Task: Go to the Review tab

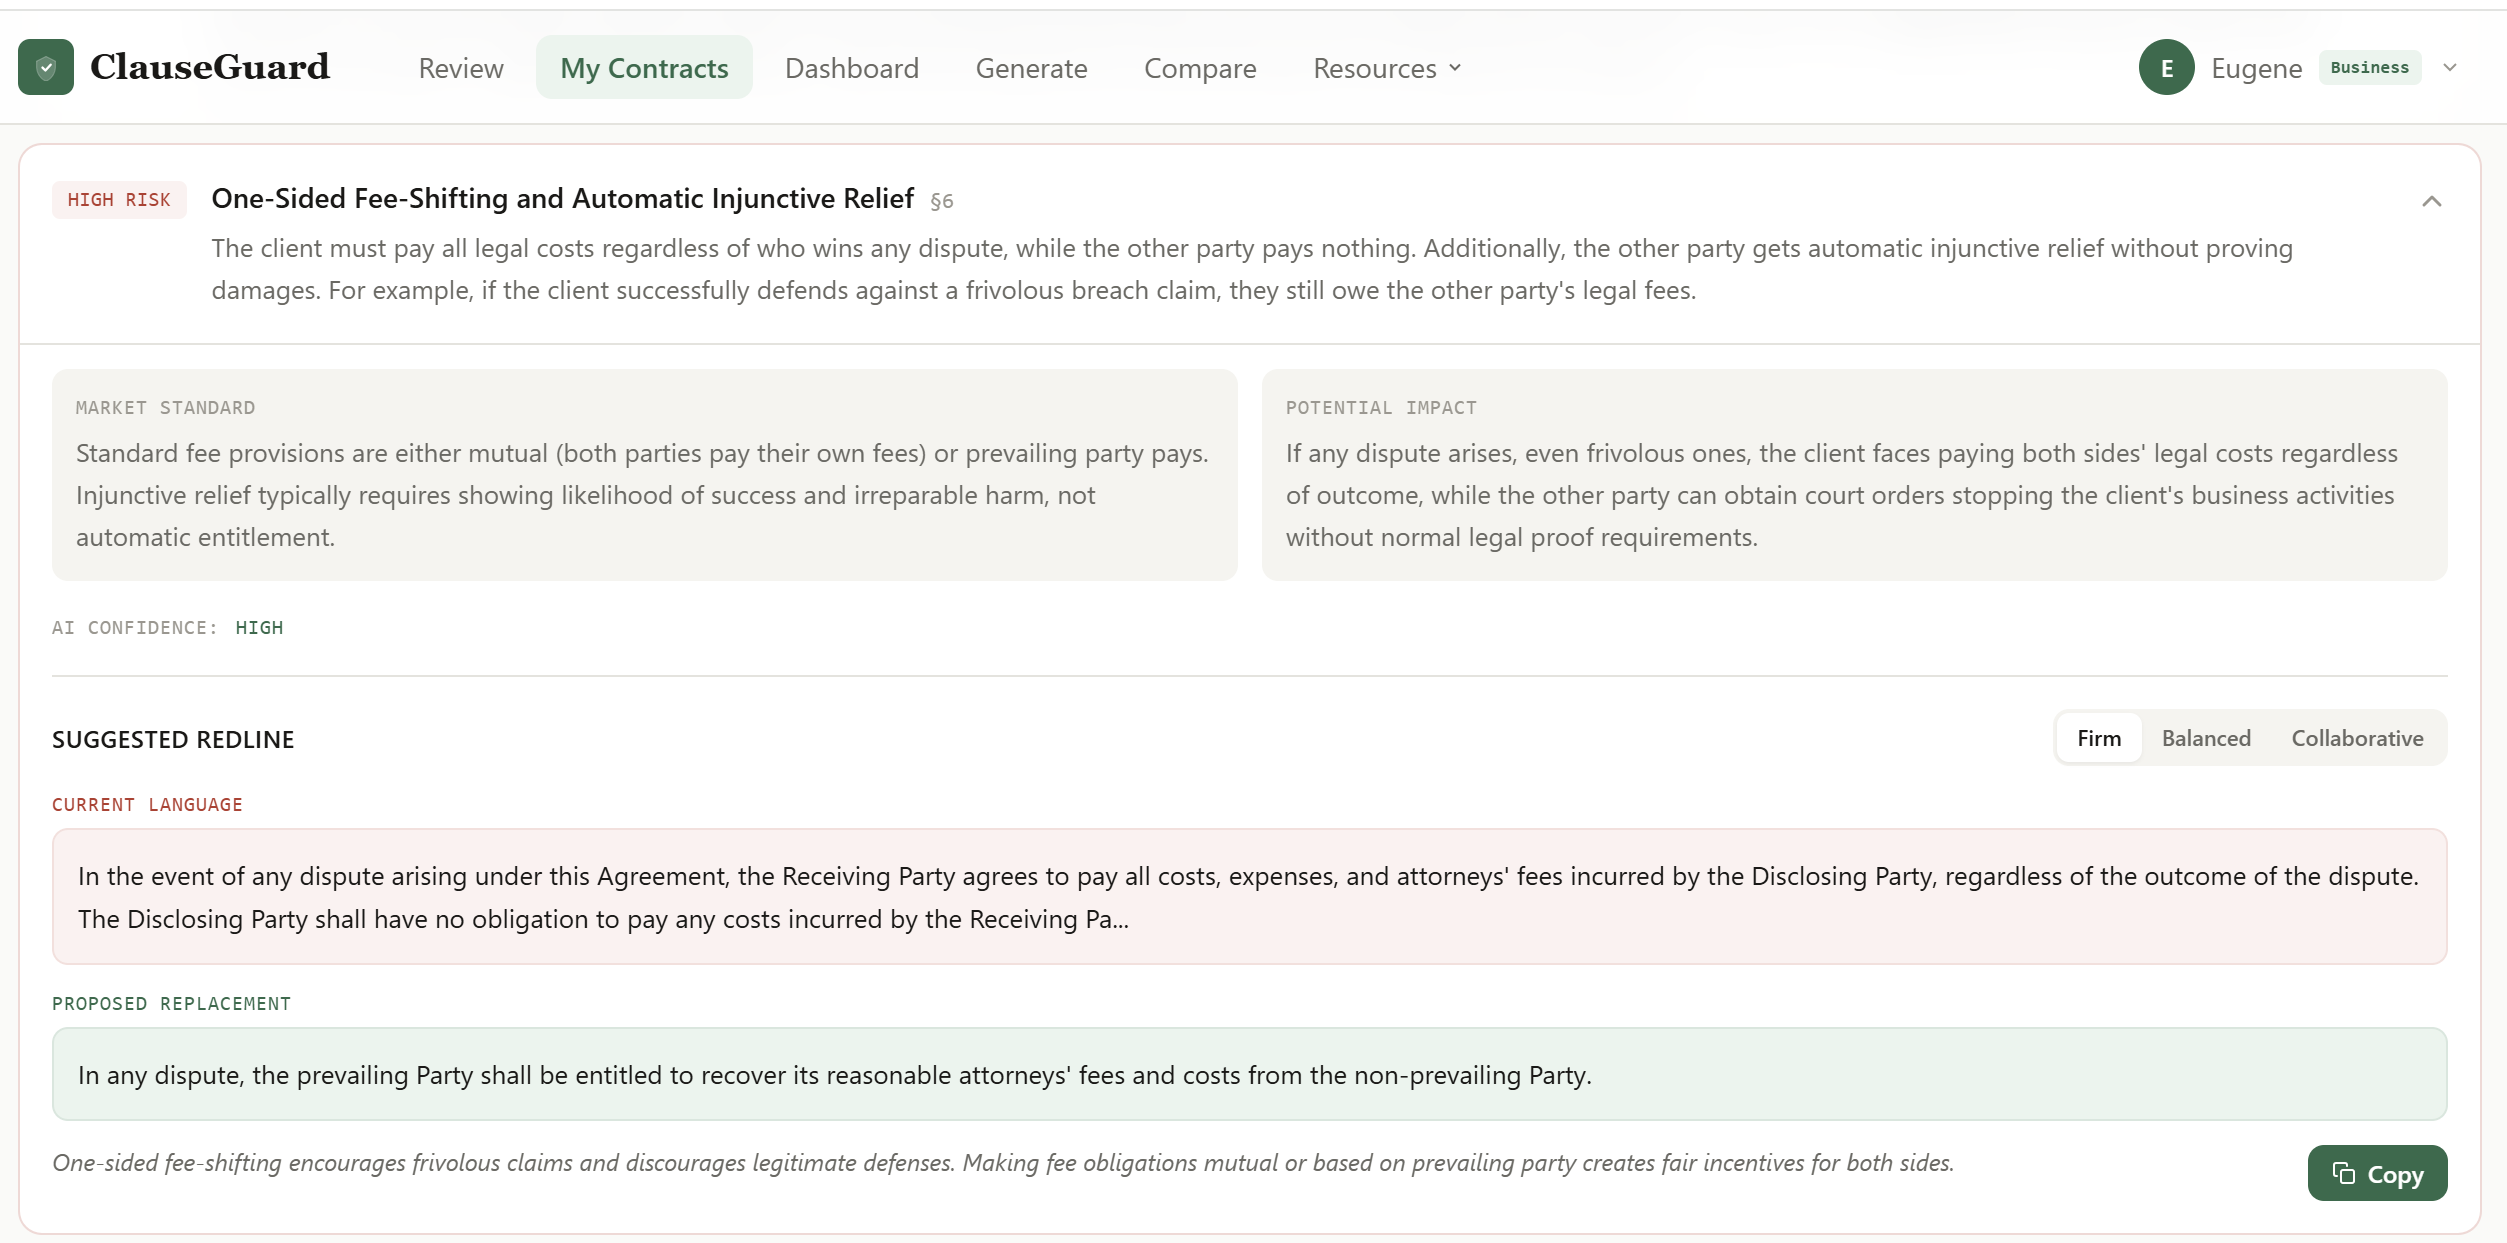Action: (x=461, y=68)
